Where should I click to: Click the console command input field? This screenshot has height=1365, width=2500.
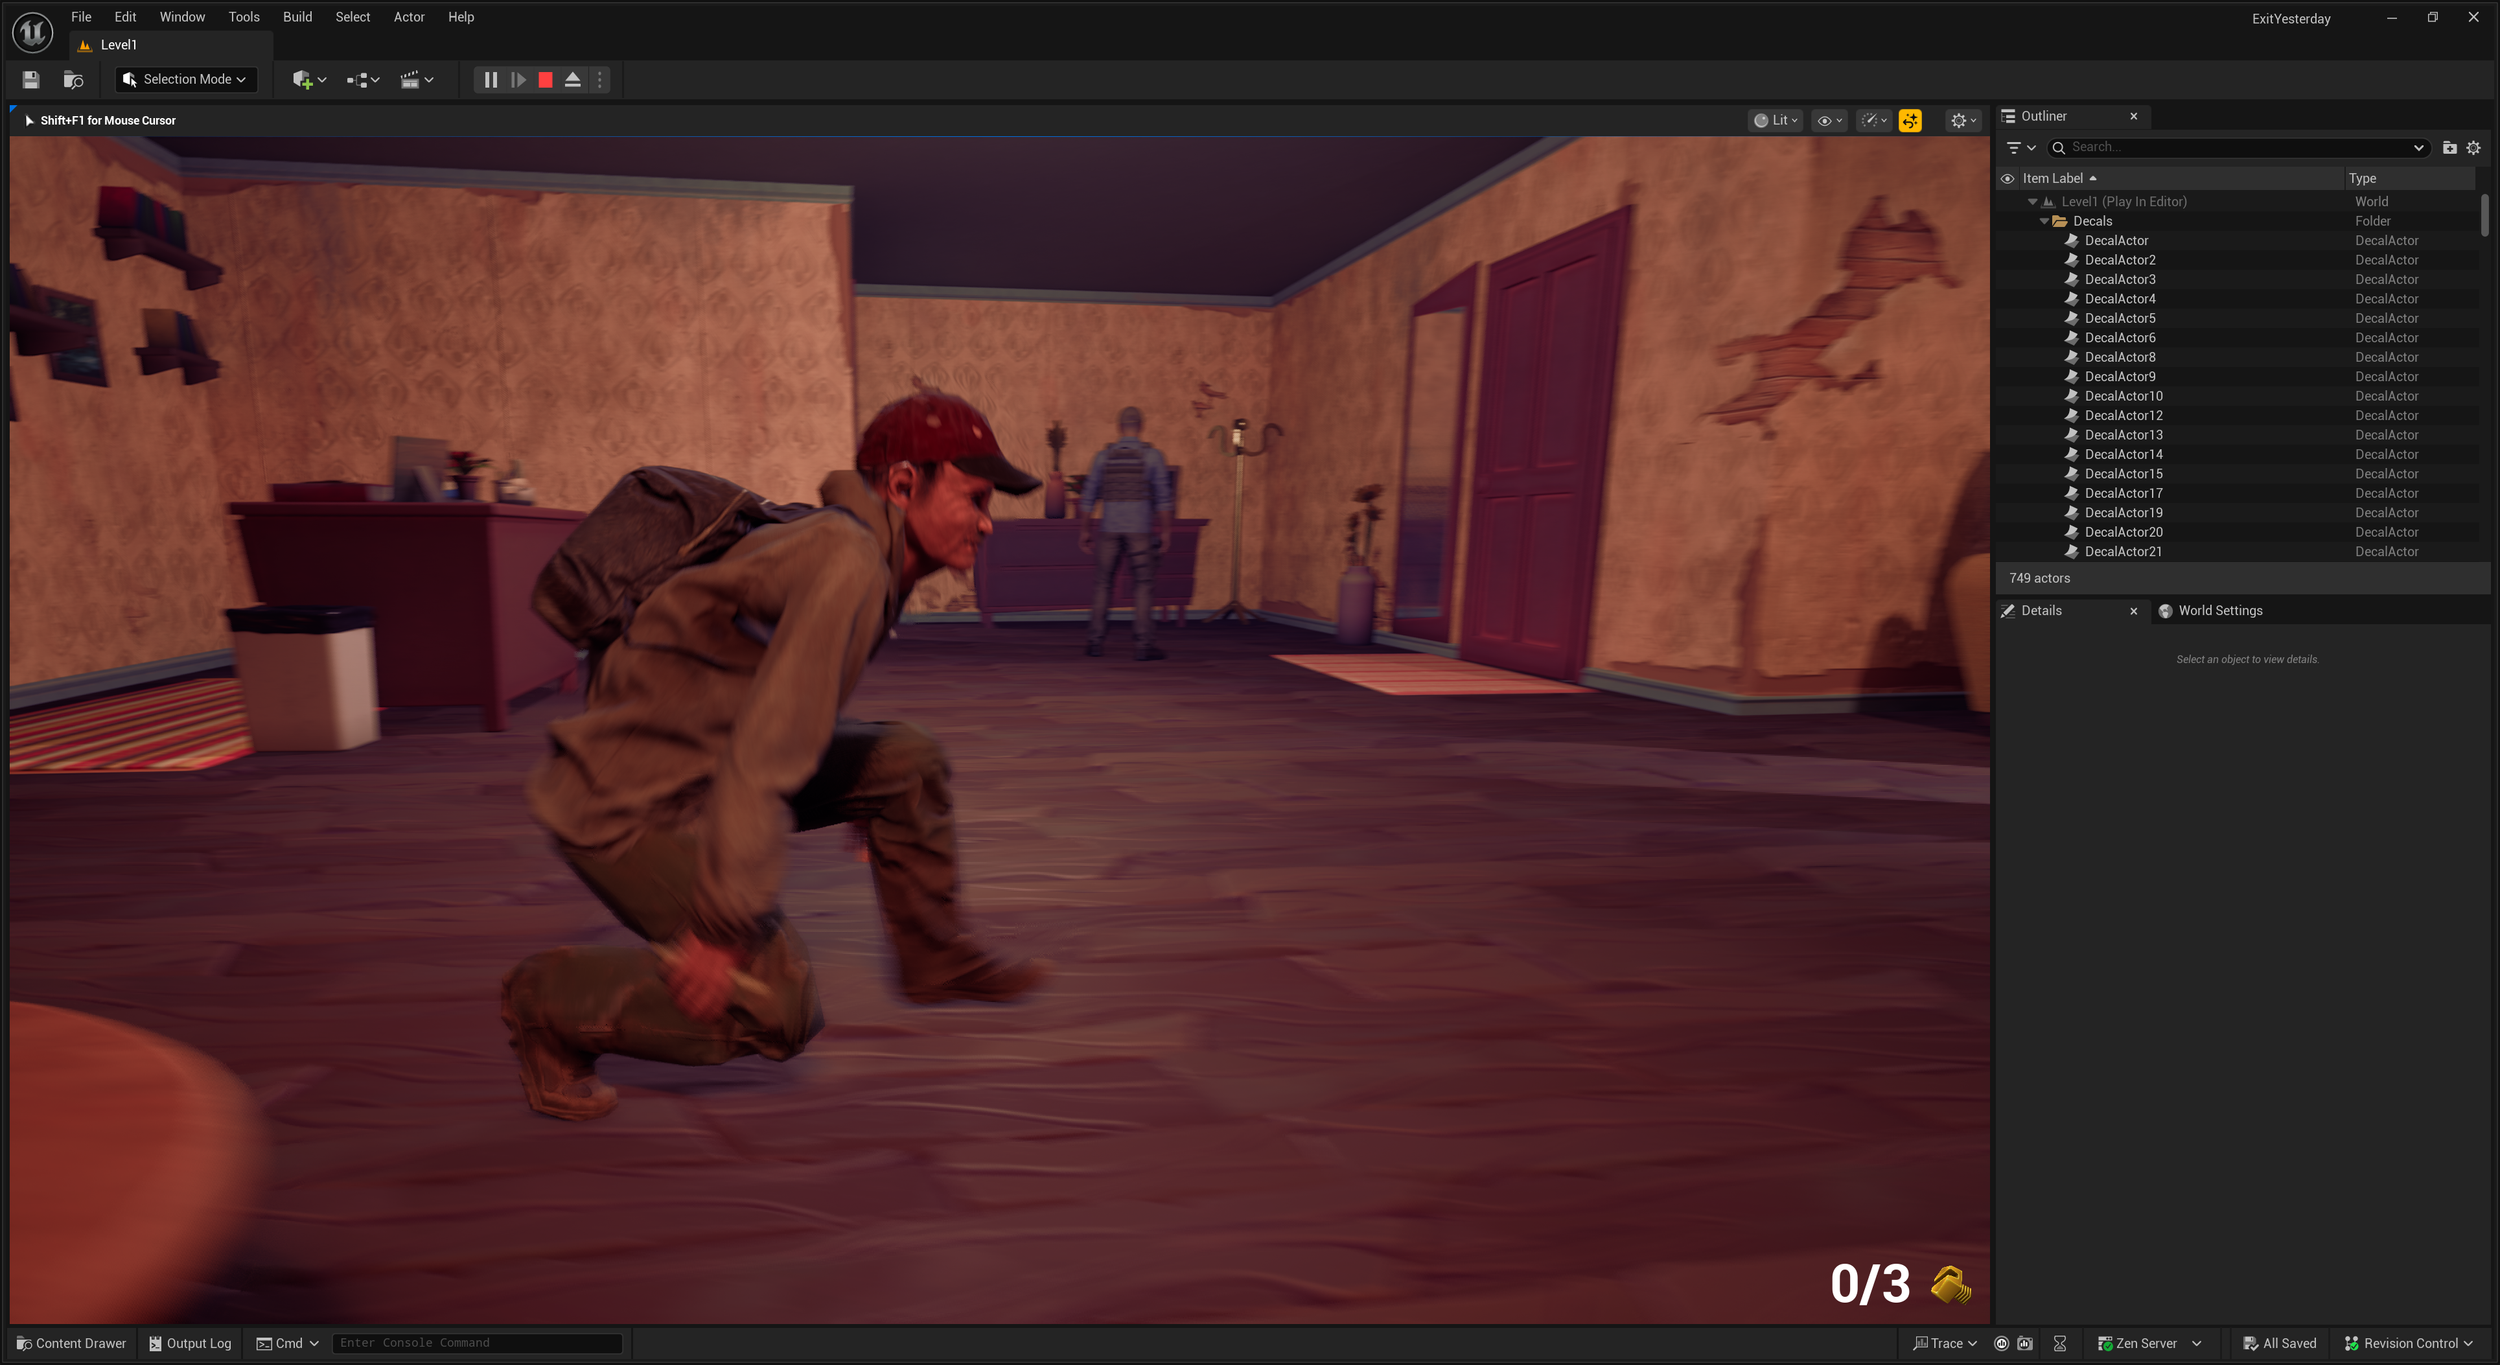[477, 1343]
